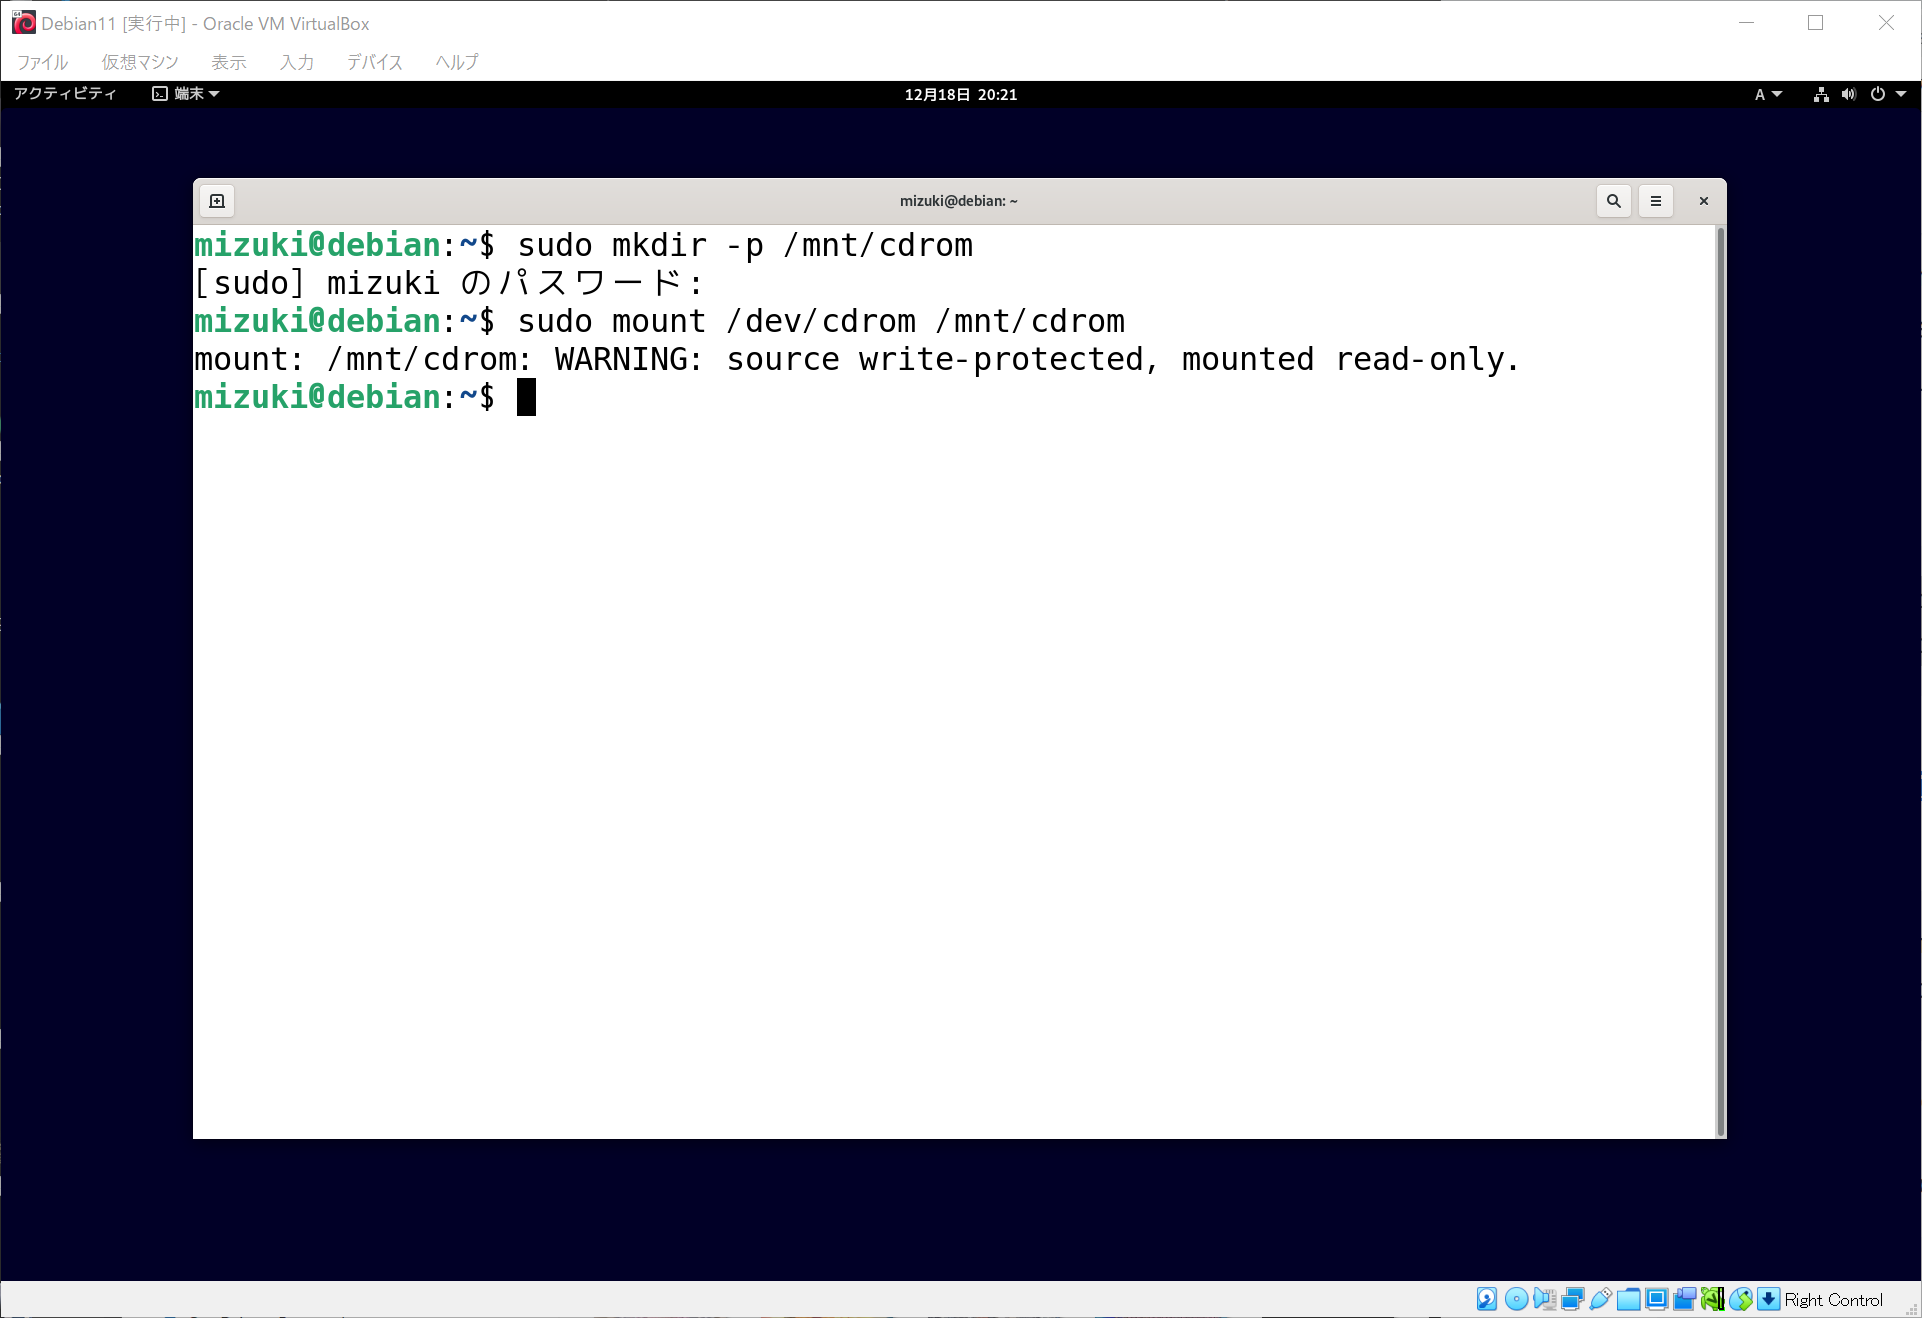This screenshot has height=1318, width=1922.
Task: Click アクティビティ in the GNOME top bar
Action: [65, 94]
